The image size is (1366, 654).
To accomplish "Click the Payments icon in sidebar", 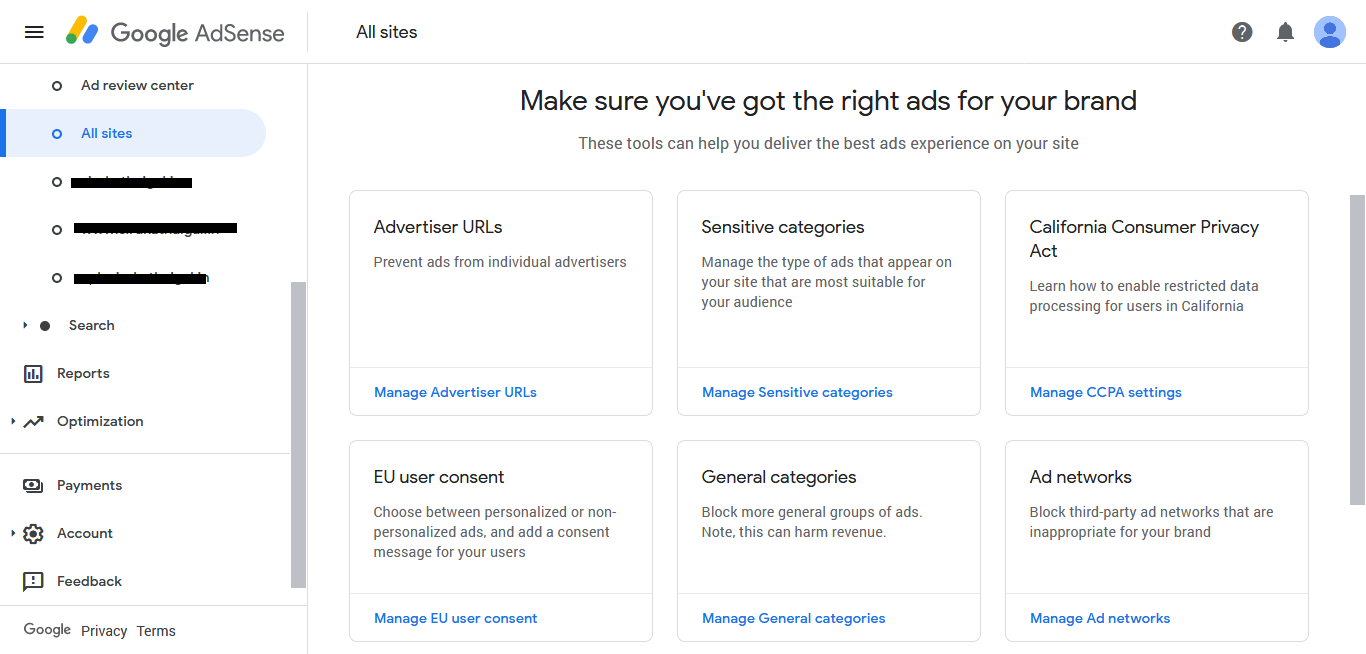I will tap(33, 486).
